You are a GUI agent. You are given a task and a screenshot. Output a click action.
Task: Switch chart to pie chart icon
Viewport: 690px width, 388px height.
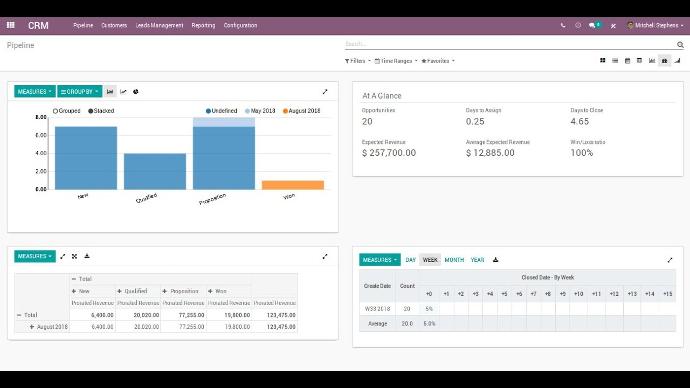[136, 92]
